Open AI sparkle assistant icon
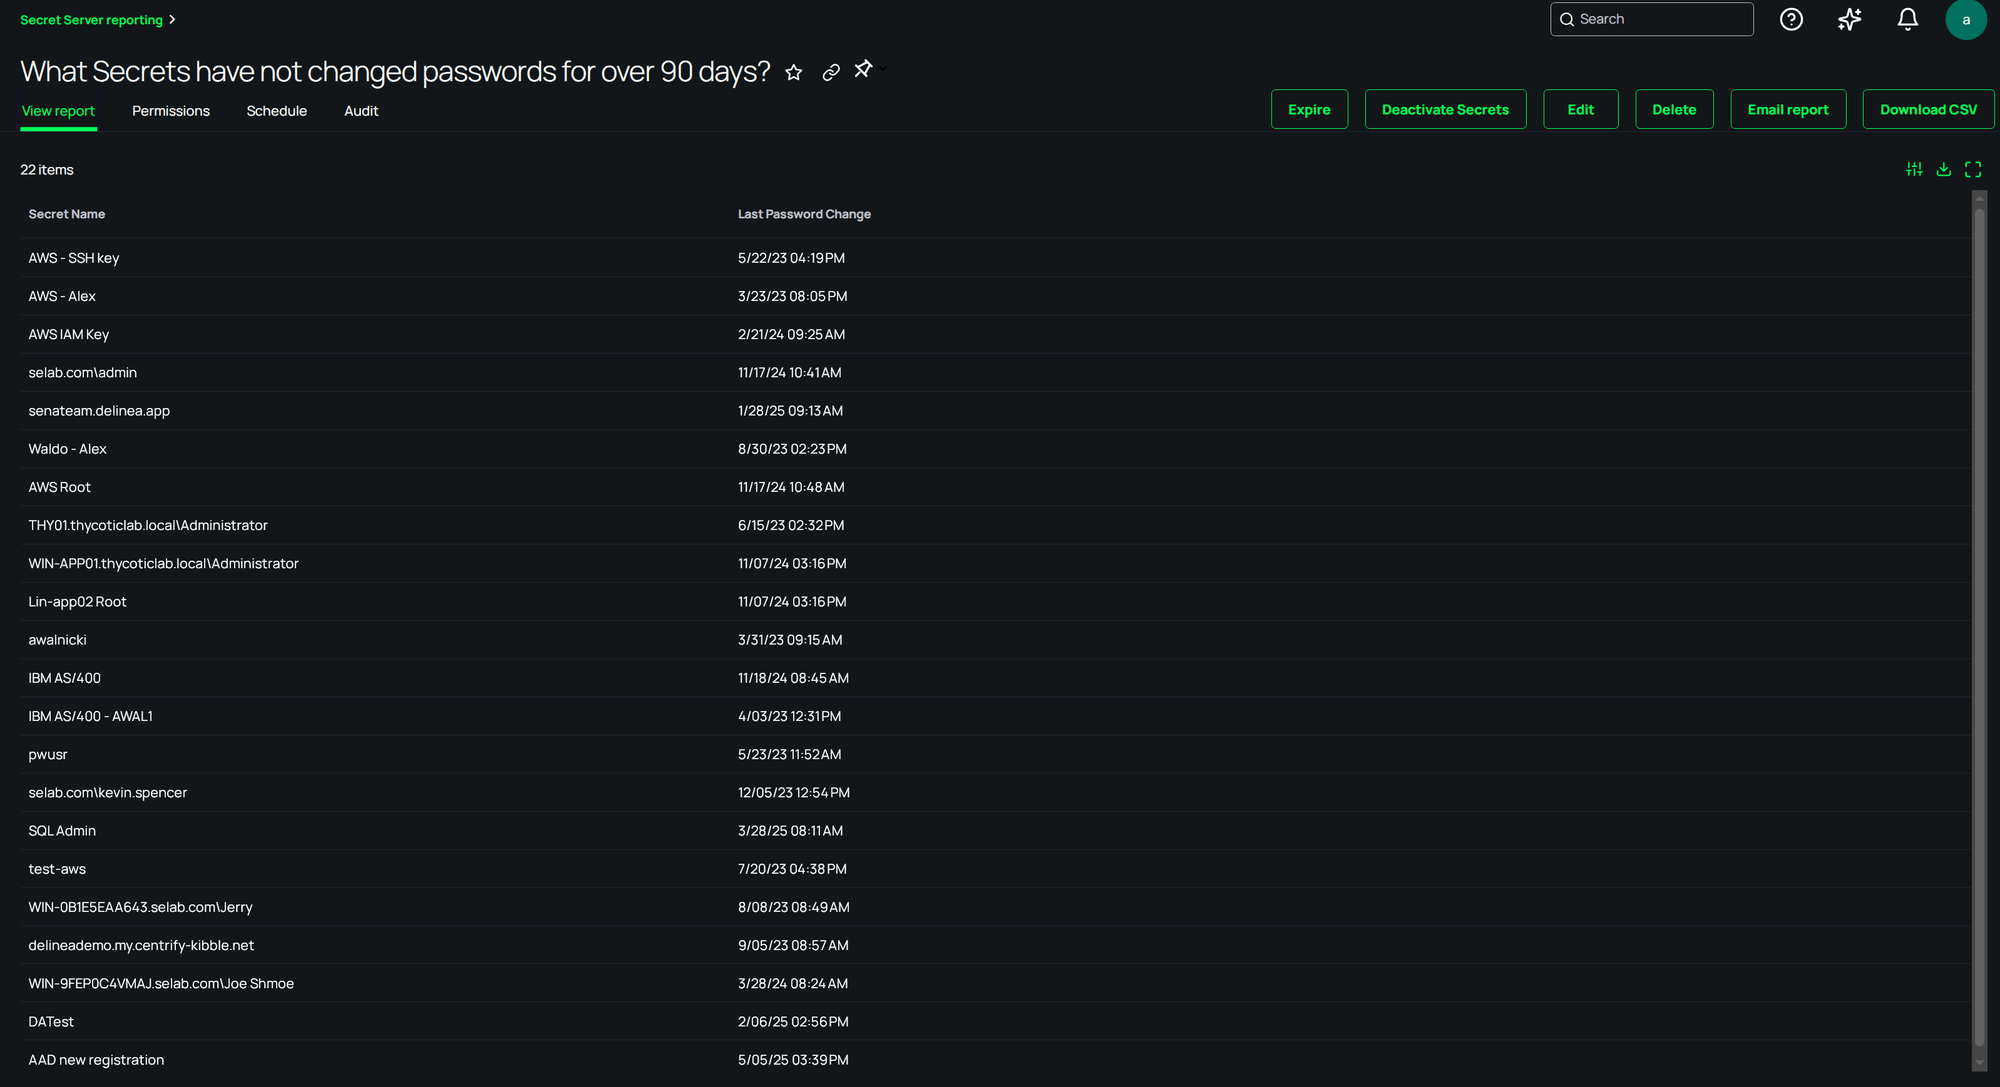Viewport: 2000px width, 1087px height. pyautogui.click(x=1849, y=20)
